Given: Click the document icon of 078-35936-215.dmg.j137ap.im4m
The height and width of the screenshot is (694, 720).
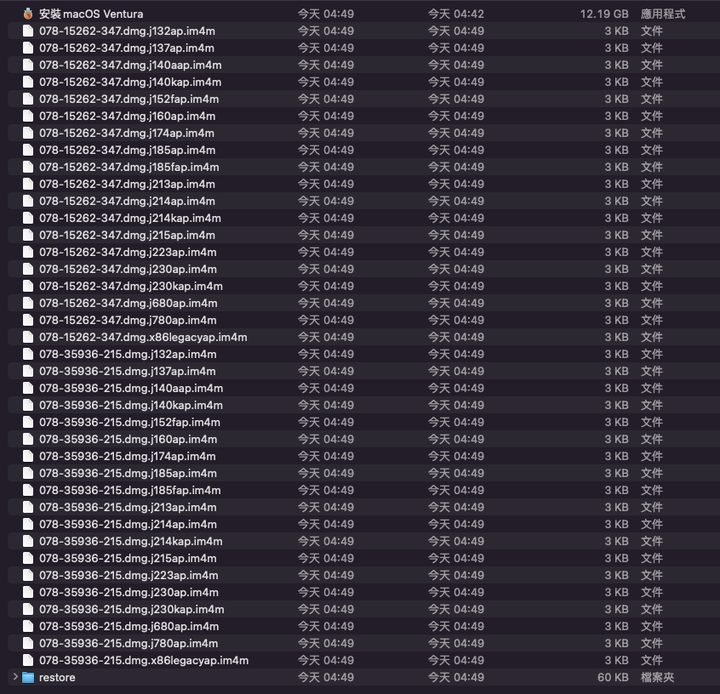Looking at the screenshot, I should click(x=28, y=371).
